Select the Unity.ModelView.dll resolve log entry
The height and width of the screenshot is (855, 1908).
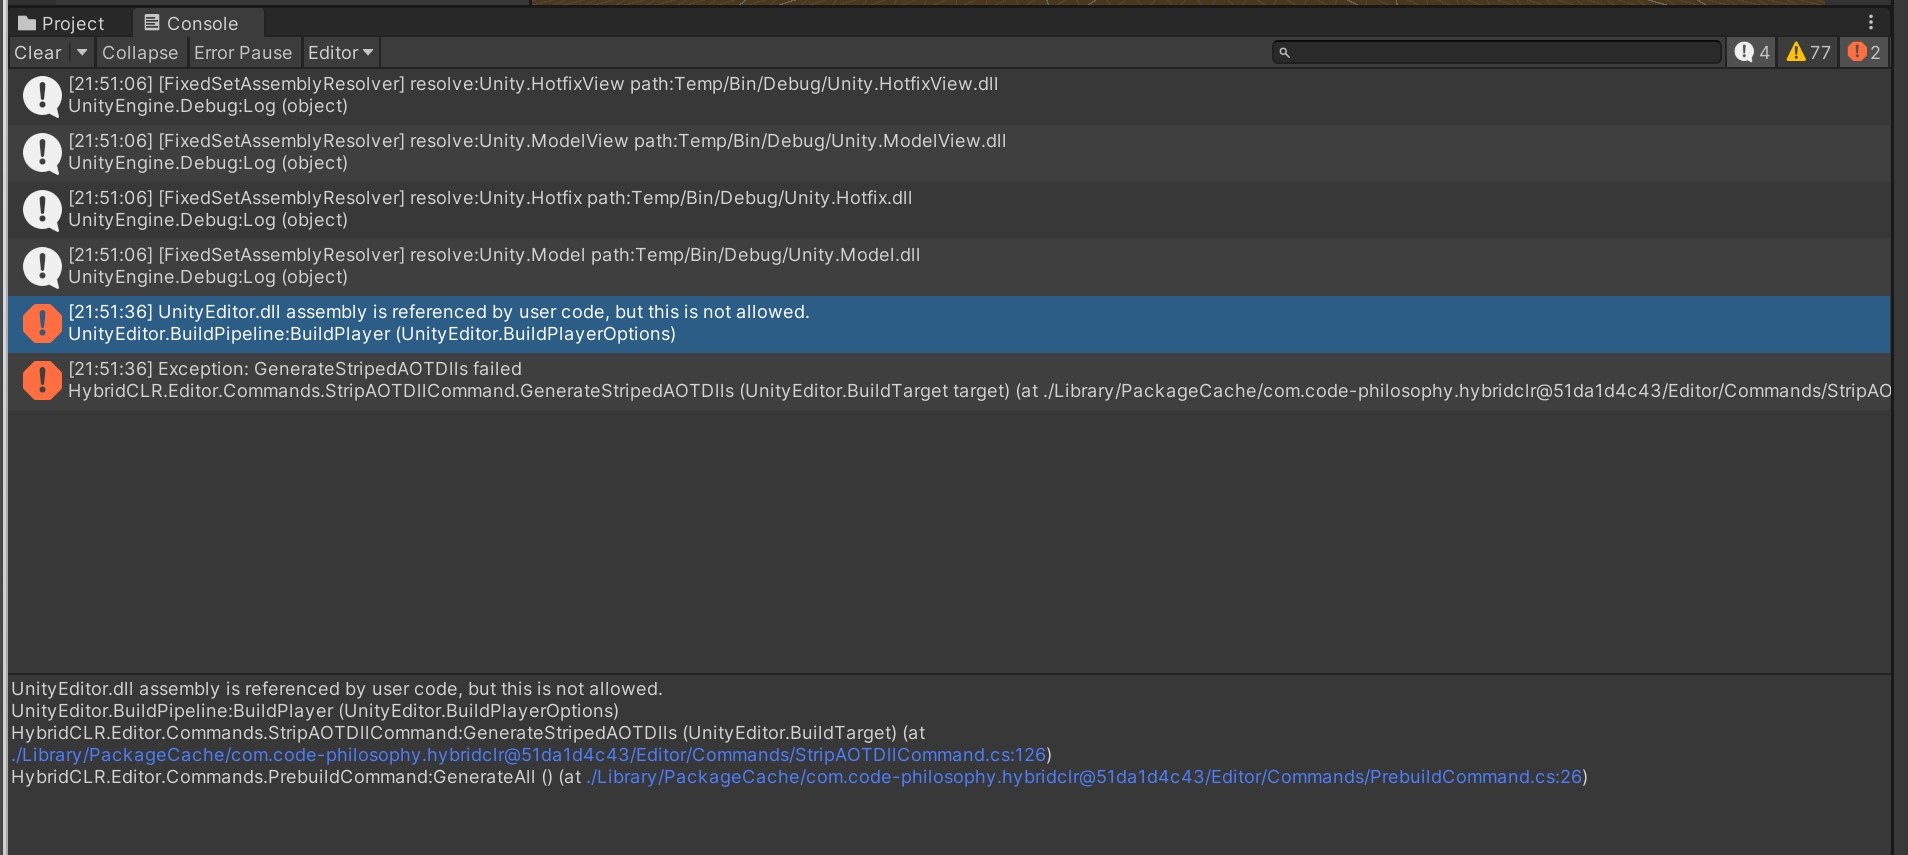click(949, 153)
